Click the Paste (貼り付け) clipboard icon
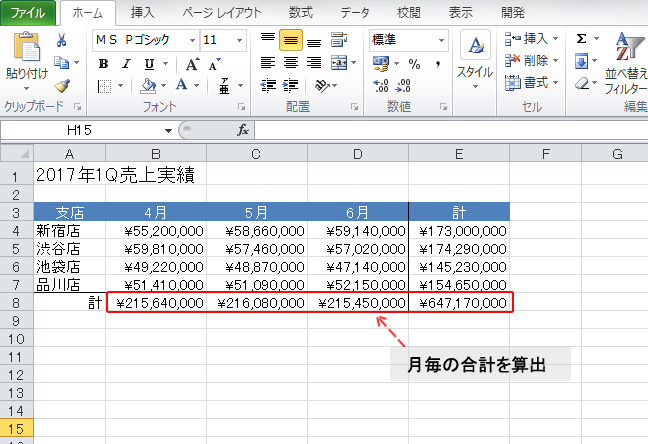 point(25,50)
